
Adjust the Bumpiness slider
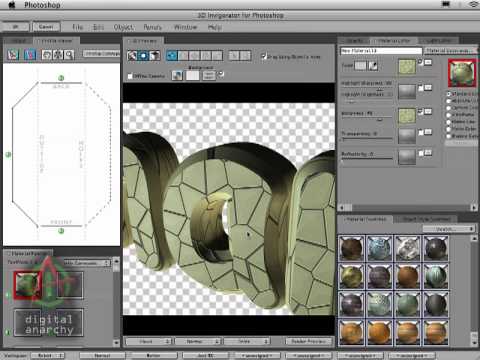click(367, 119)
